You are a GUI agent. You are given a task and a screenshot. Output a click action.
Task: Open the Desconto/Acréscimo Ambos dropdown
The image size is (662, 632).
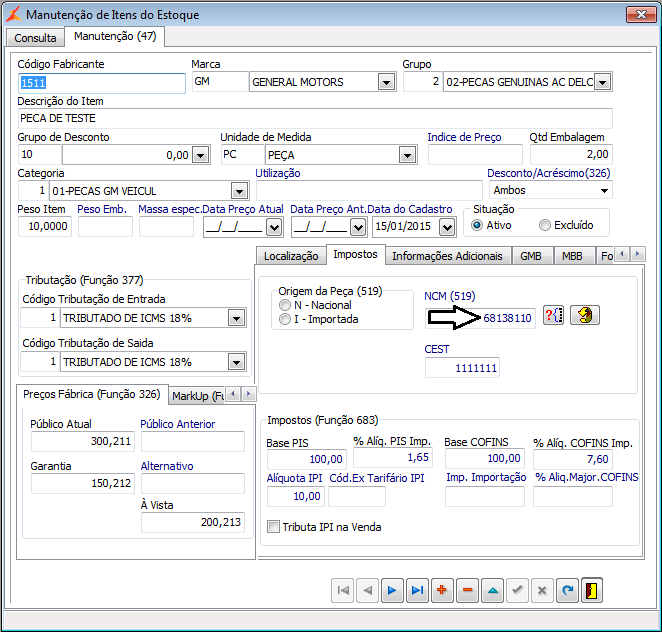(605, 190)
